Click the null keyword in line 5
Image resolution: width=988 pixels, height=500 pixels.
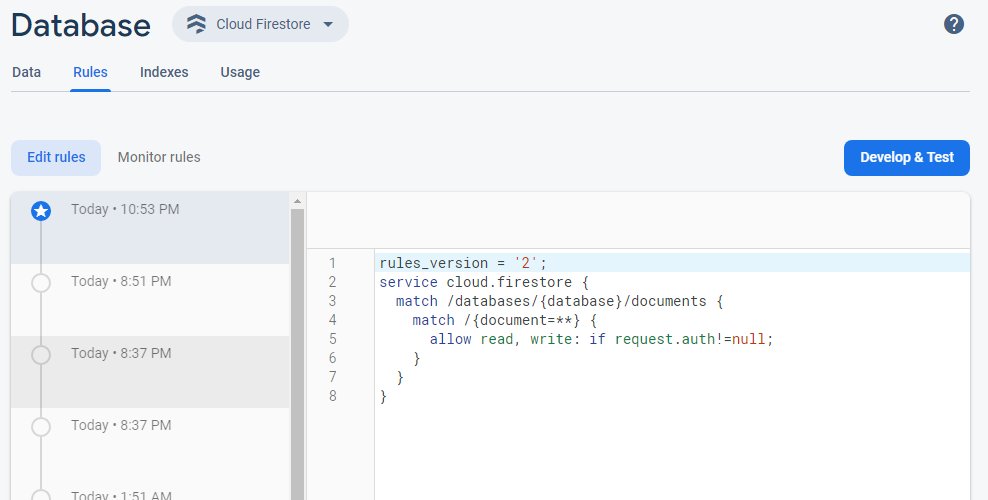click(749, 339)
